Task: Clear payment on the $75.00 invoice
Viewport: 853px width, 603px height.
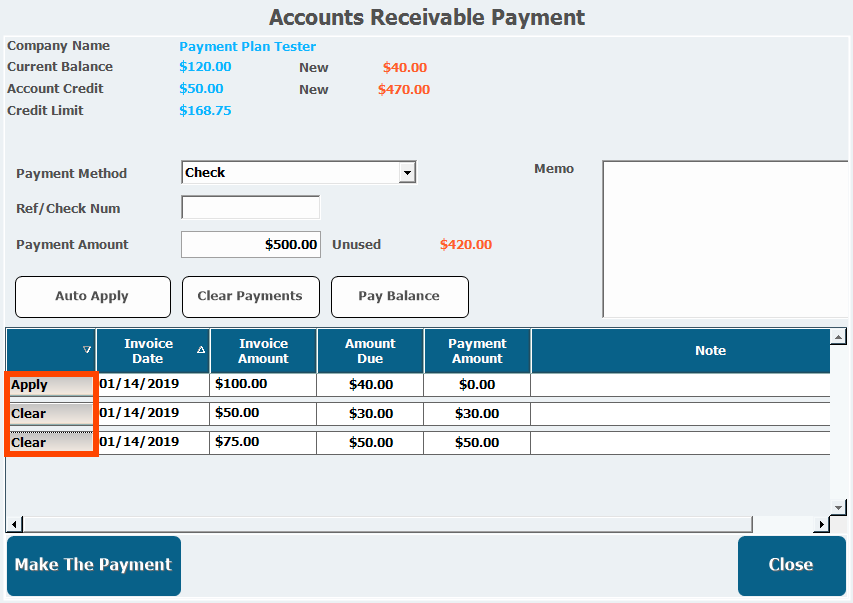Action: (x=51, y=442)
